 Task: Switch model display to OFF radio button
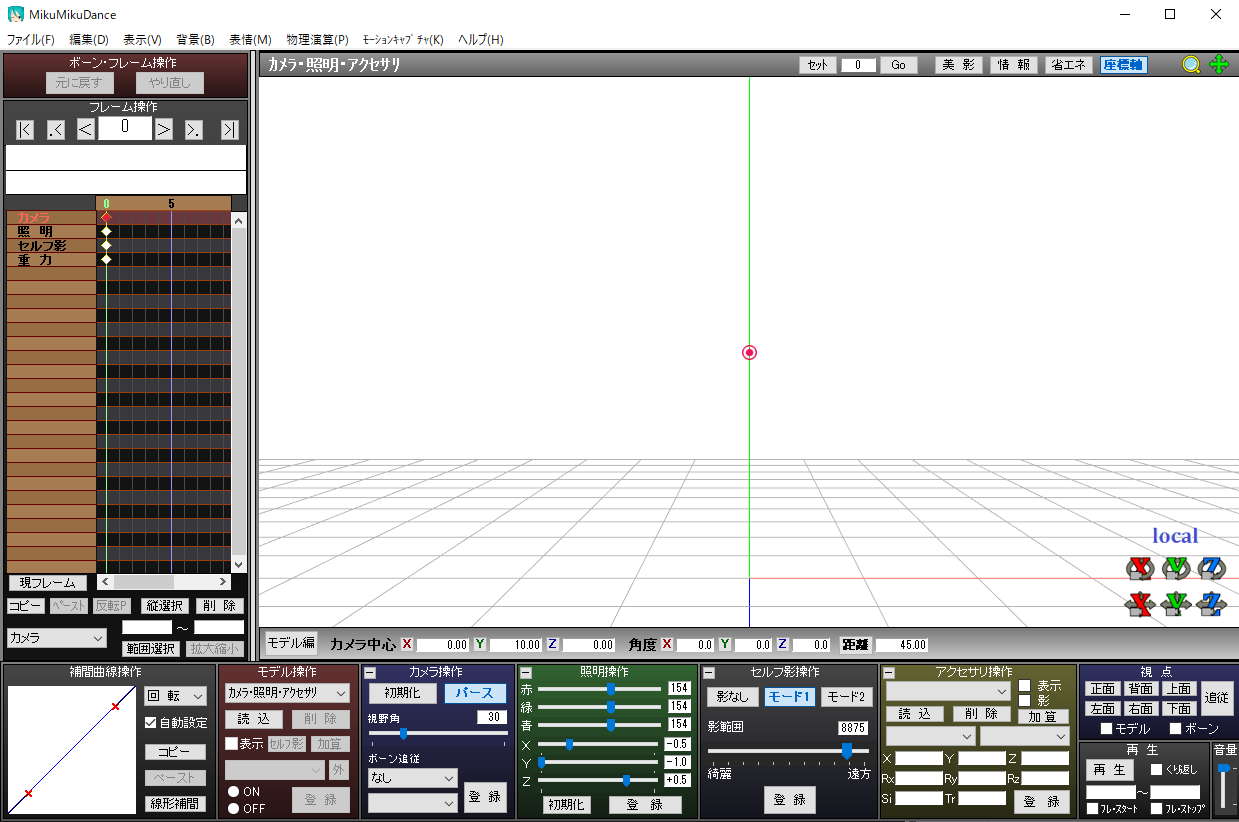coord(235,808)
